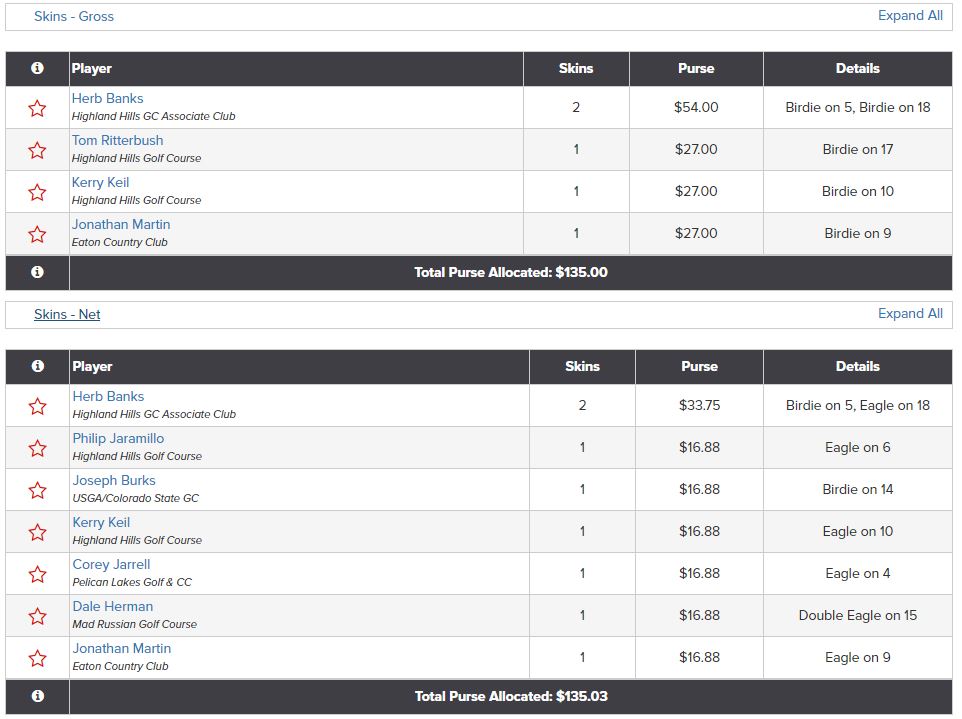Expand All for Skins - Net section

[910, 313]
